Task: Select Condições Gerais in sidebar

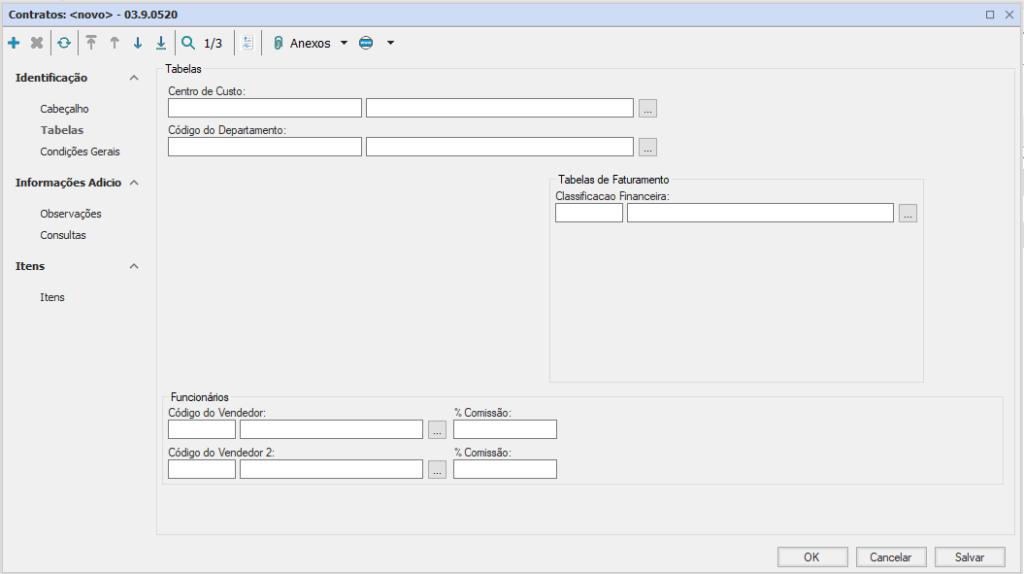Action: click(80, 152)
